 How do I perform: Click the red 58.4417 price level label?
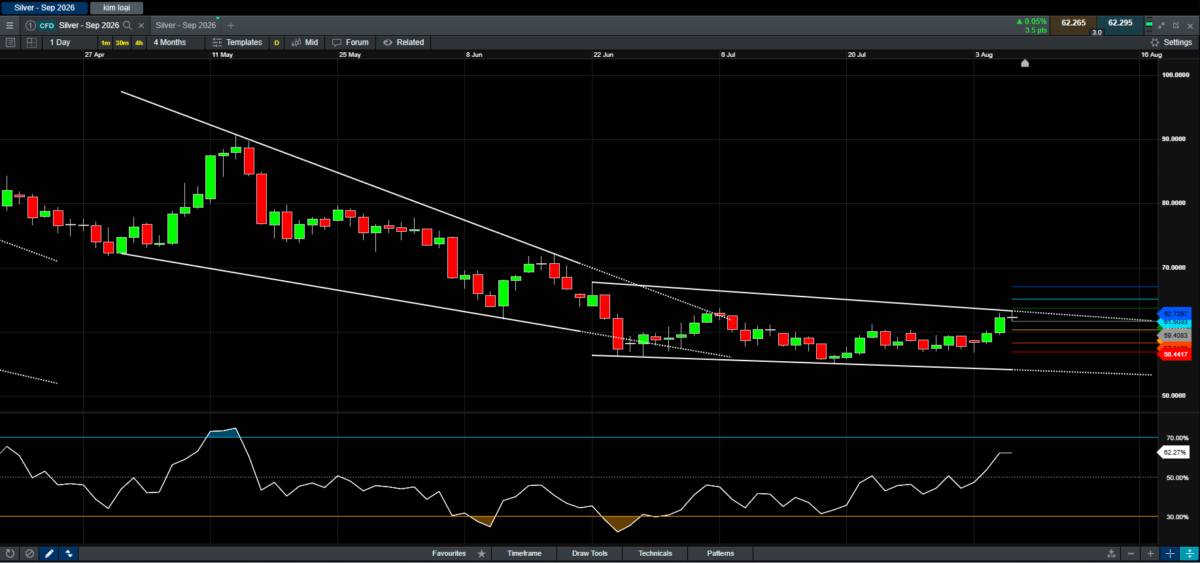click(1175, 354)
